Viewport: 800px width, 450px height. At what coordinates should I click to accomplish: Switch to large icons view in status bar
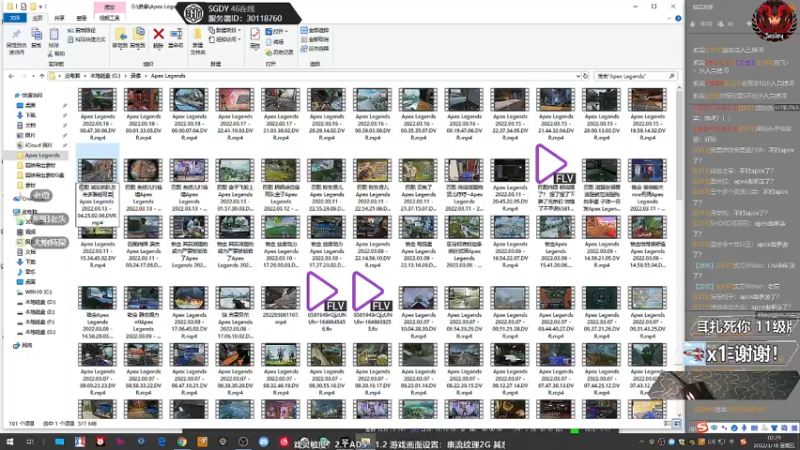(x=677, y=423)
